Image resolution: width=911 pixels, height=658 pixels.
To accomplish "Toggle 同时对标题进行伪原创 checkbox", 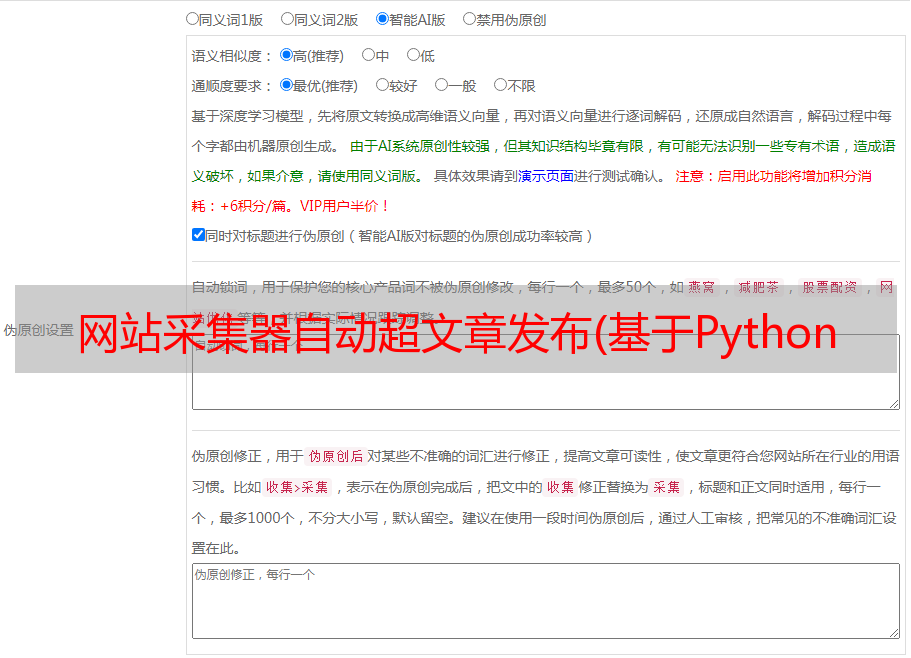I will (198, 235).
